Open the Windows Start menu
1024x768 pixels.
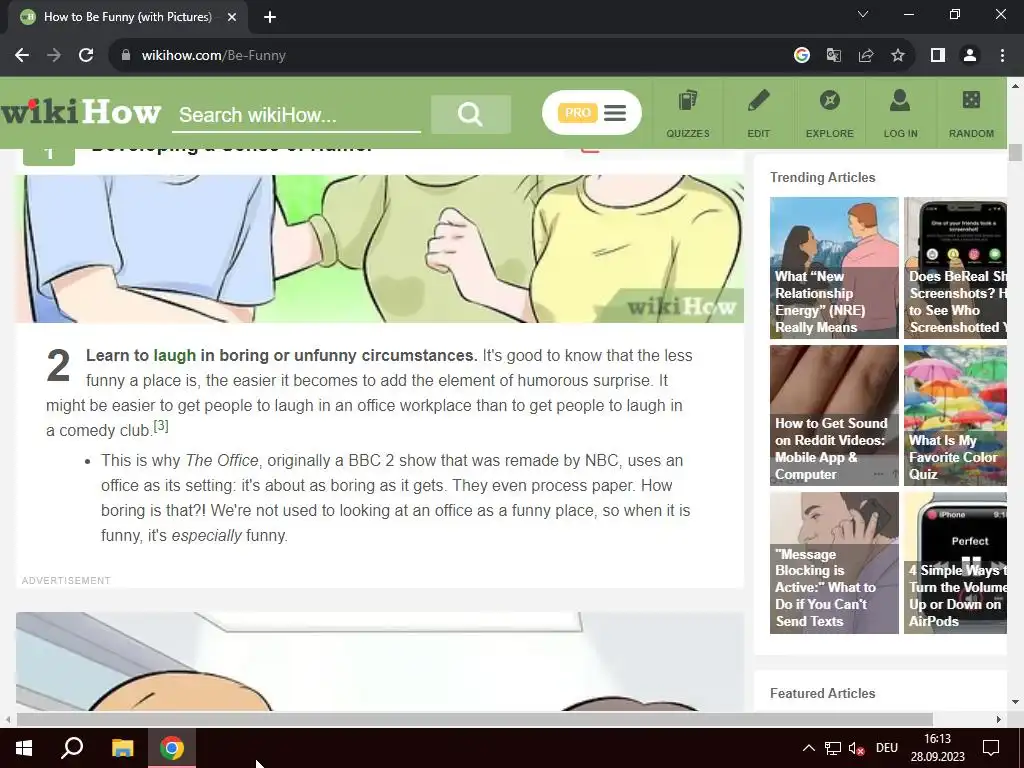(x=24, y=748)
